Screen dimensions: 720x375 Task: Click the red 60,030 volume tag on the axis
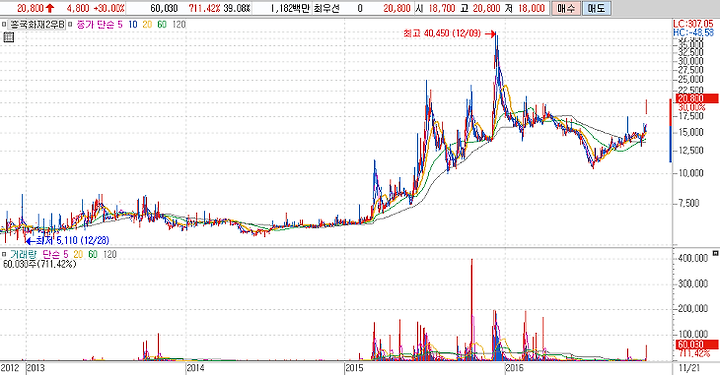pyautogui.click(x=697, y=345)
